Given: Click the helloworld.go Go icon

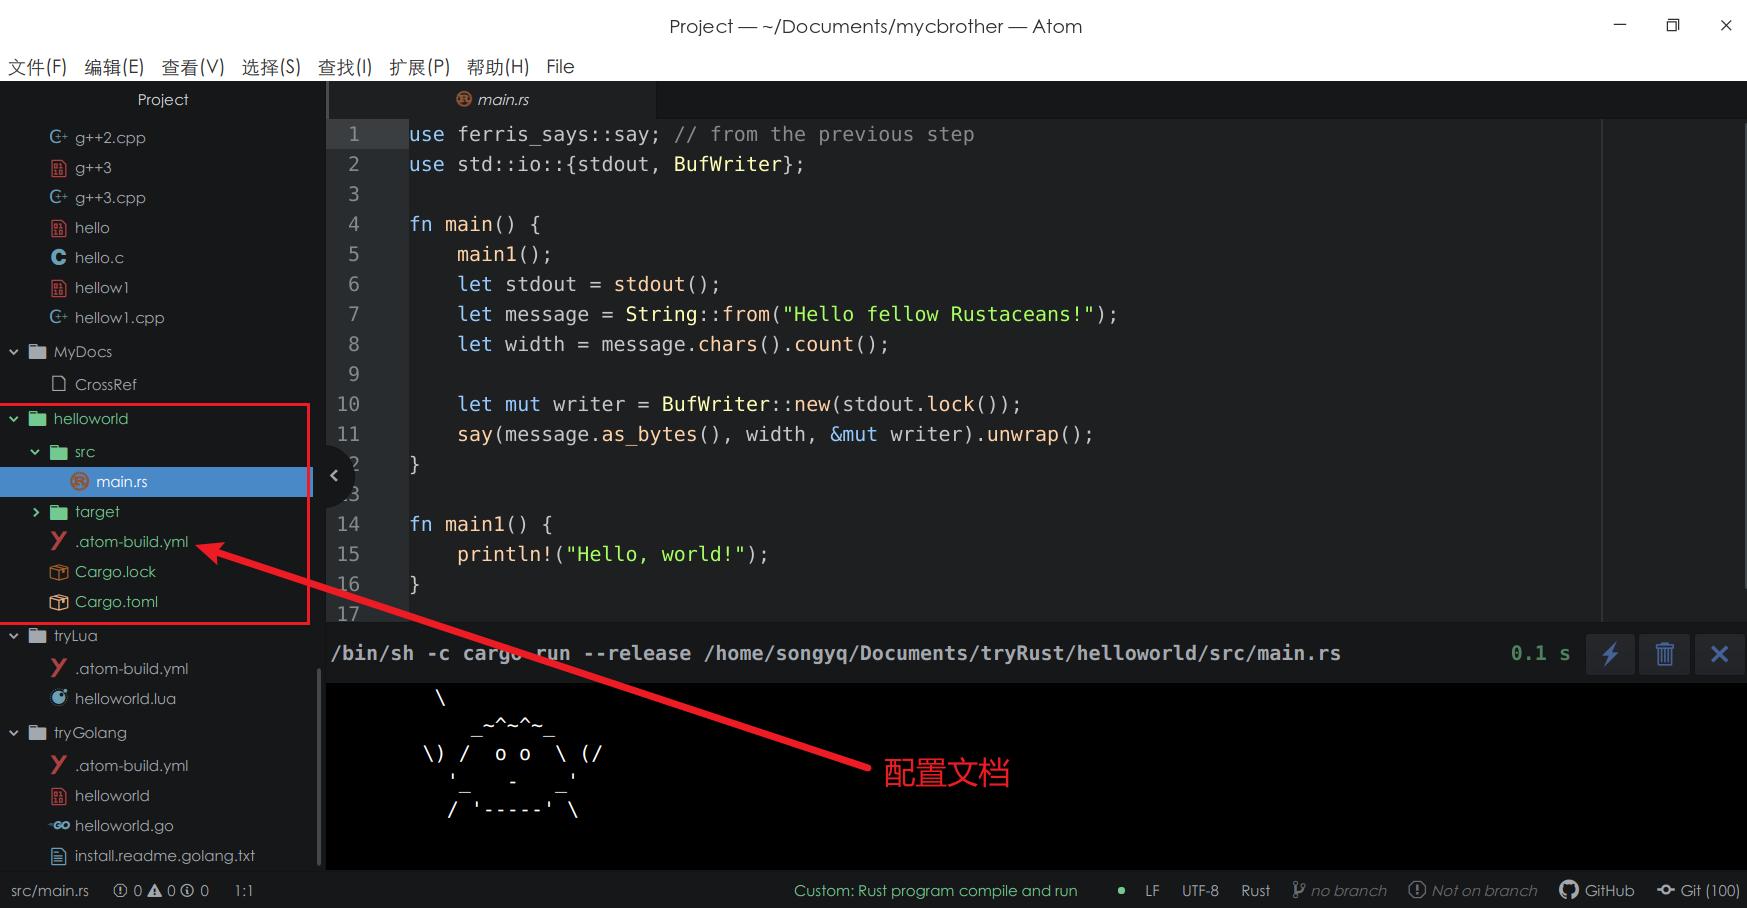Looking at the screenshot, I should point(58,825).
